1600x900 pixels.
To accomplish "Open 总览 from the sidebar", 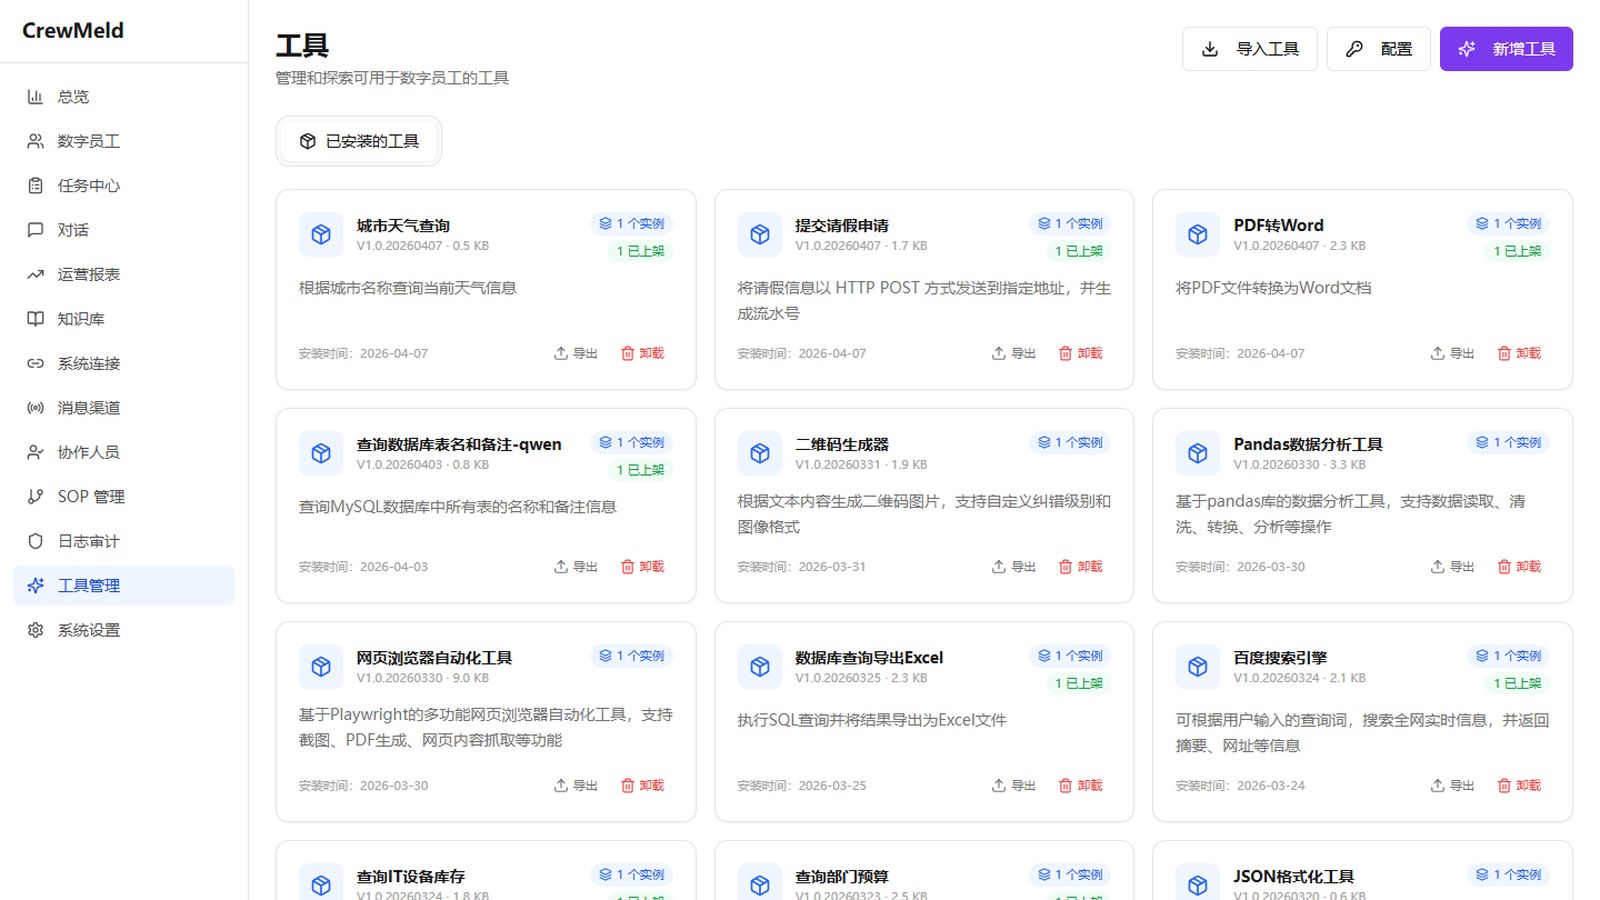I will click(123, 97).
